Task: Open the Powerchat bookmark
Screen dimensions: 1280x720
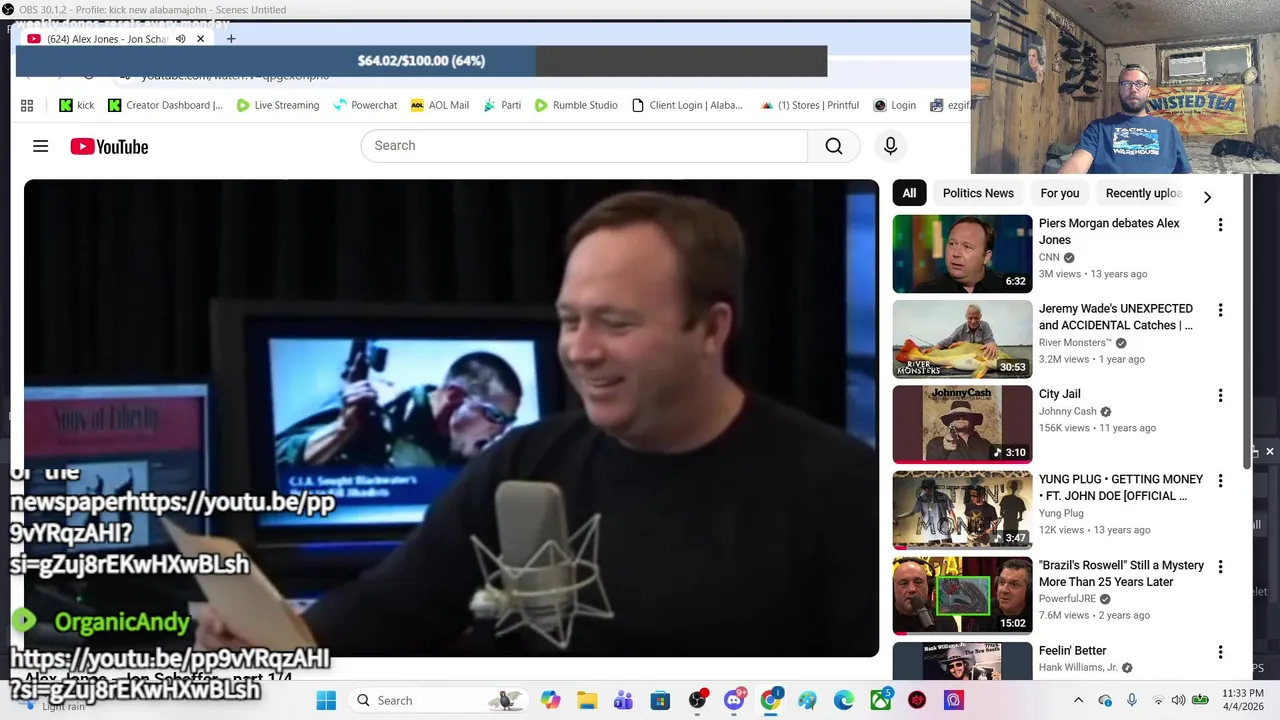Action: click(x=365, y=105)
